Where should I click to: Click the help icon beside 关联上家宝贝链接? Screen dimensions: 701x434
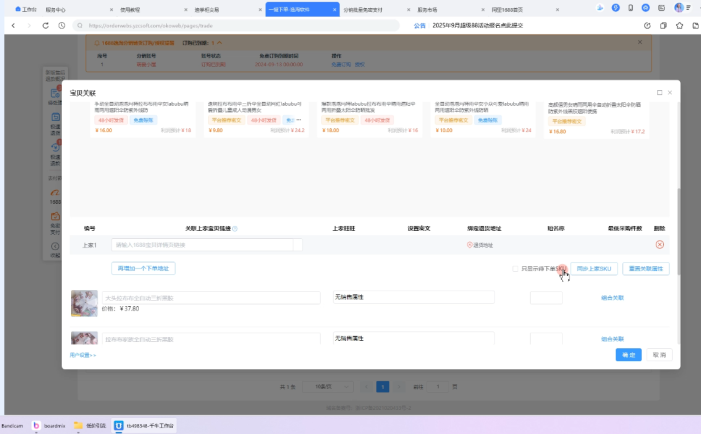click(x=235, y=228)
